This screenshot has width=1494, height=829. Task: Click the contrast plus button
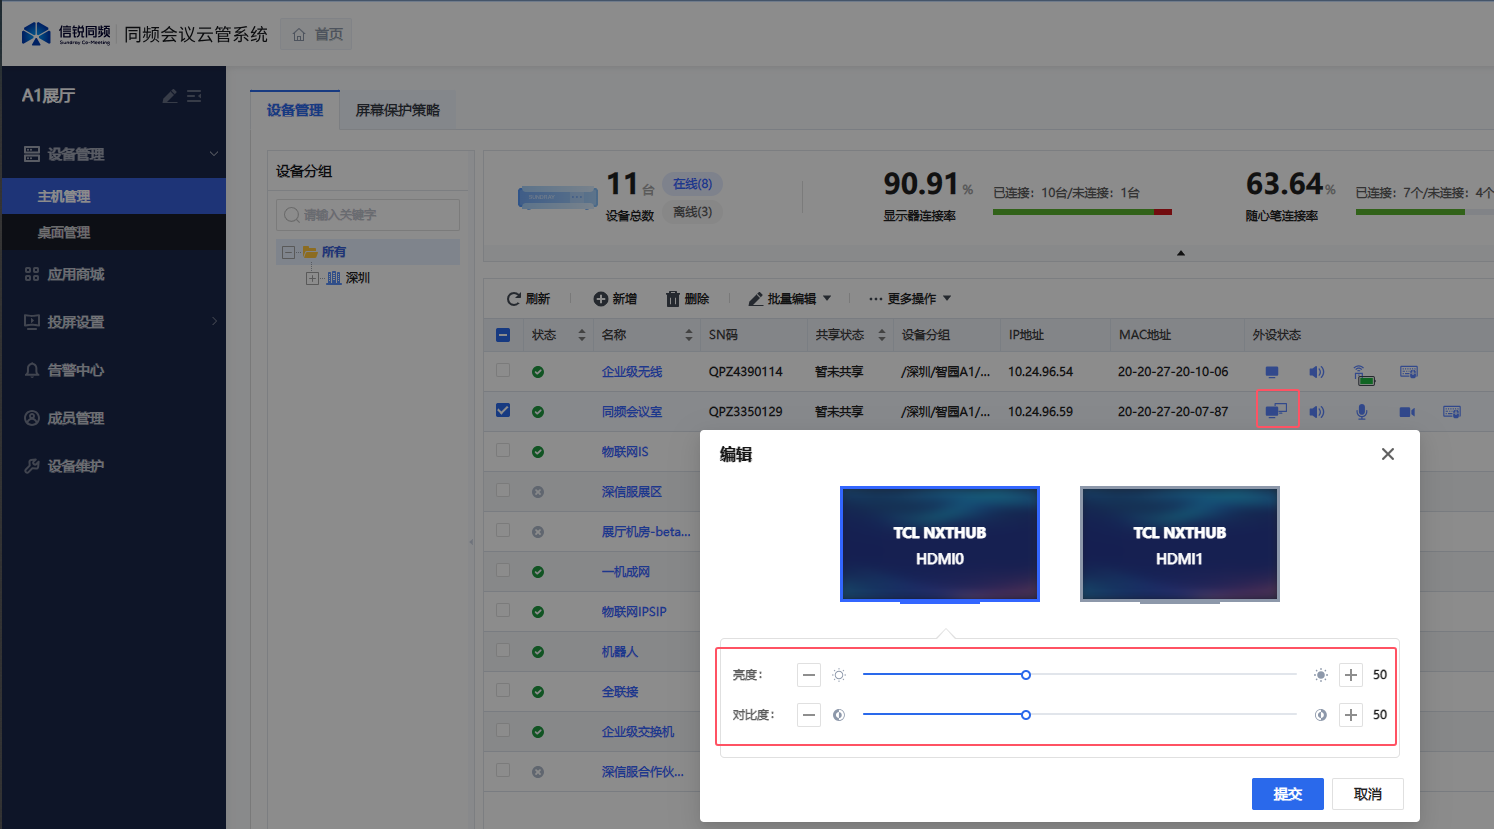pos(1351,715)
